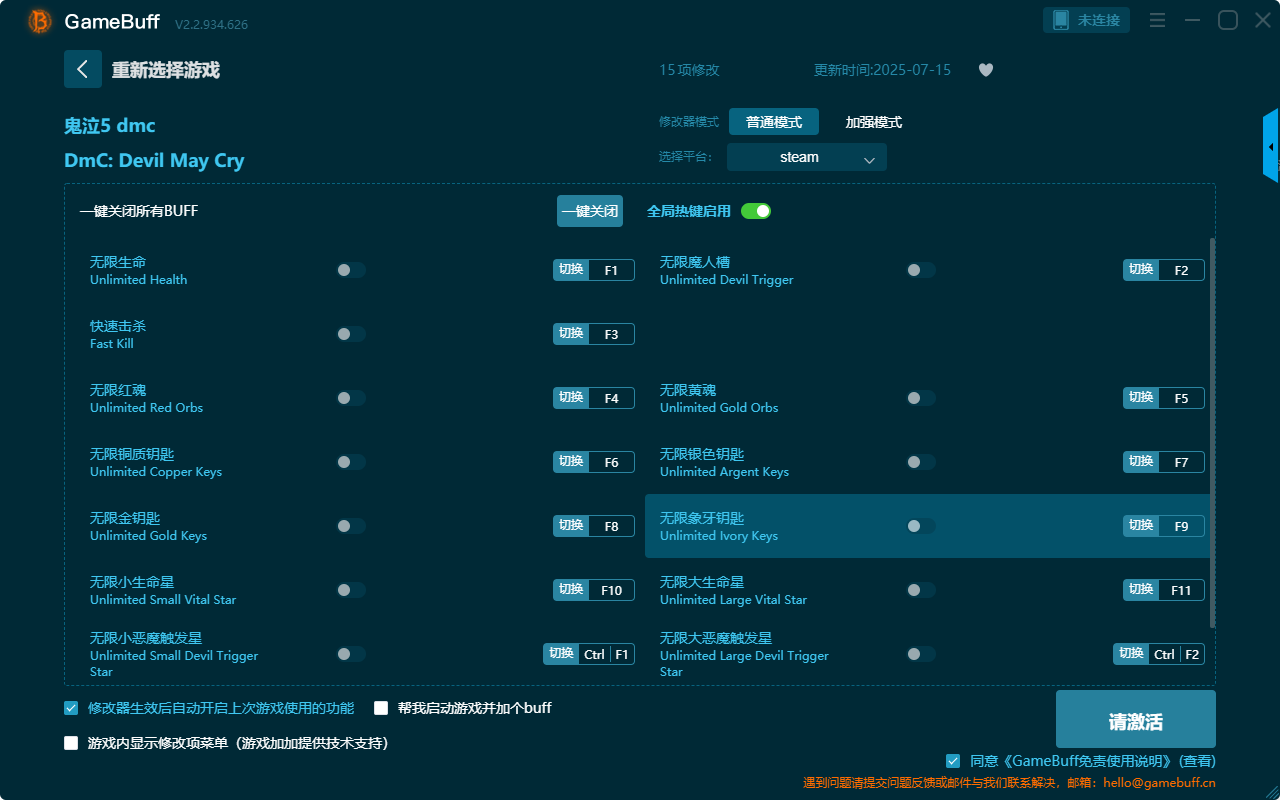This screenshot has height=800, width=1280.
Task: Select 加强模式 mode tab
Action: point(874,122)
